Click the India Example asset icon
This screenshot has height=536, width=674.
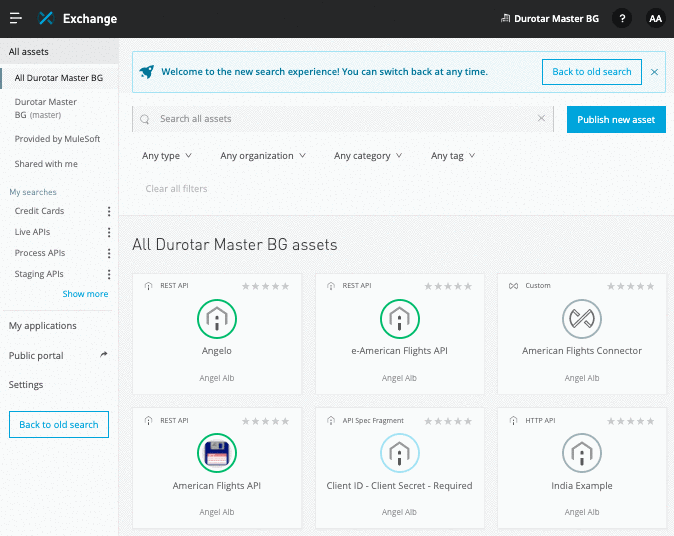click(582, 453)
